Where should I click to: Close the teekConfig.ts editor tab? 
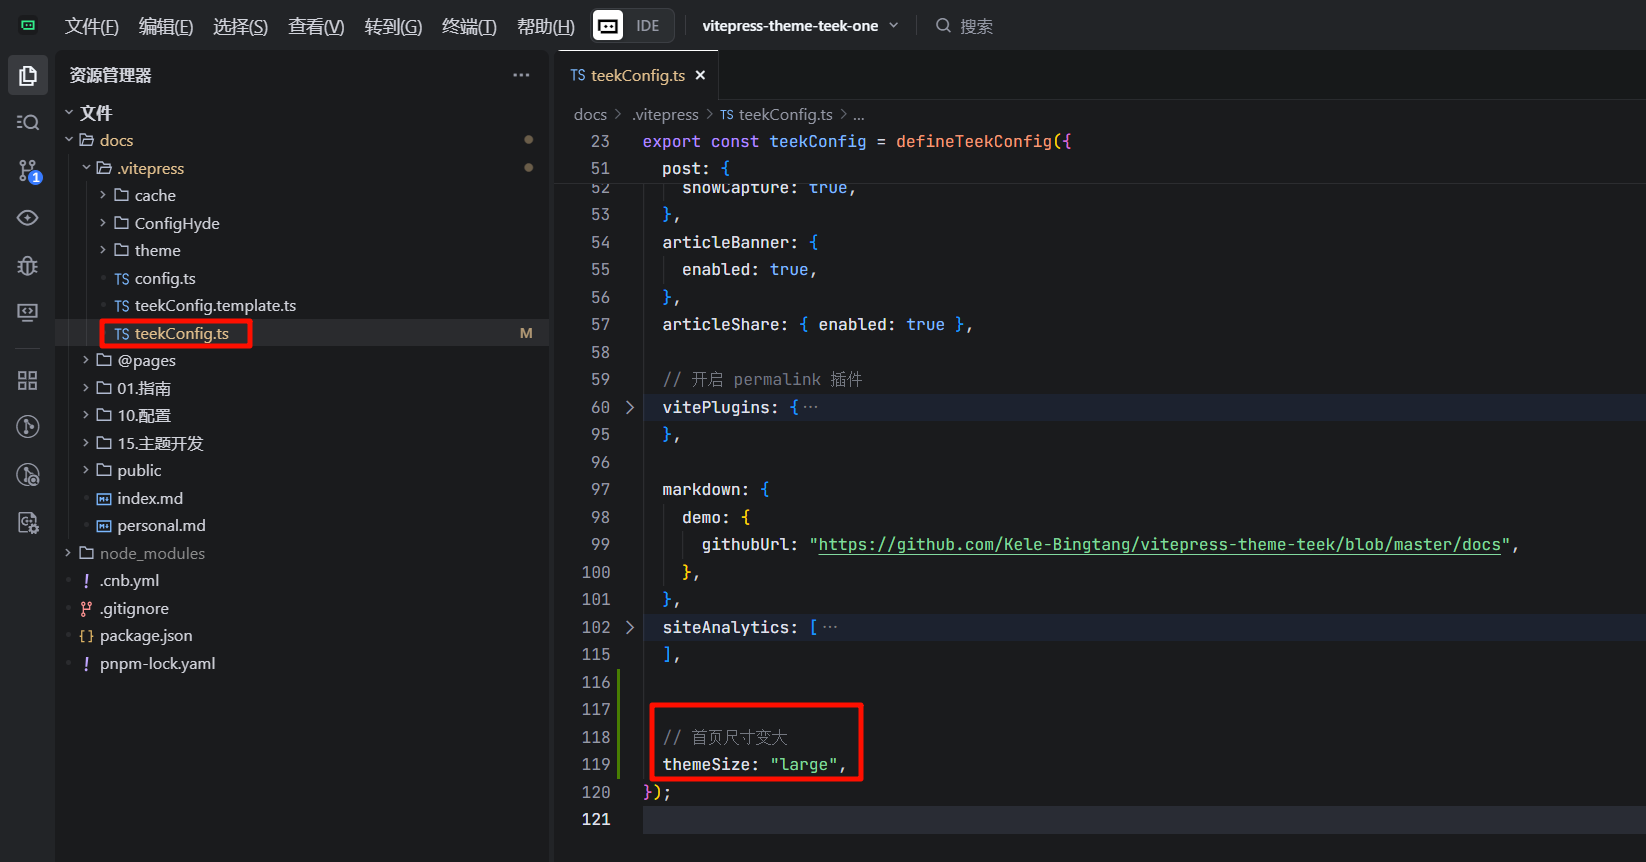click(700, 75)
